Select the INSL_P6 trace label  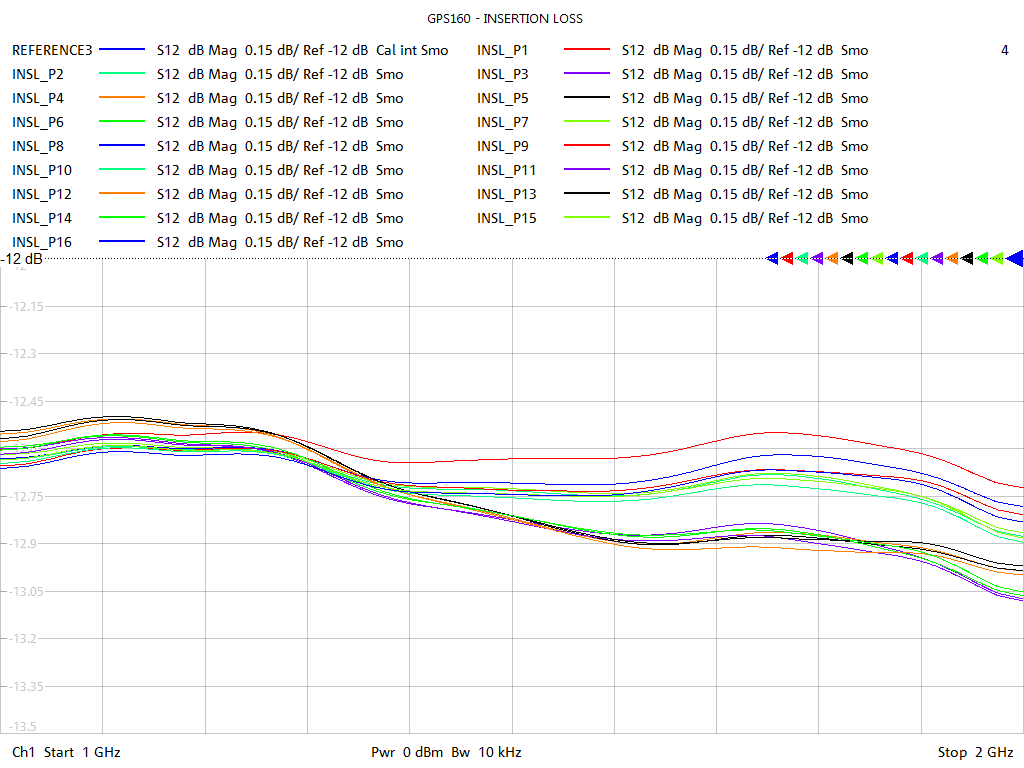[x=38, y=122]
